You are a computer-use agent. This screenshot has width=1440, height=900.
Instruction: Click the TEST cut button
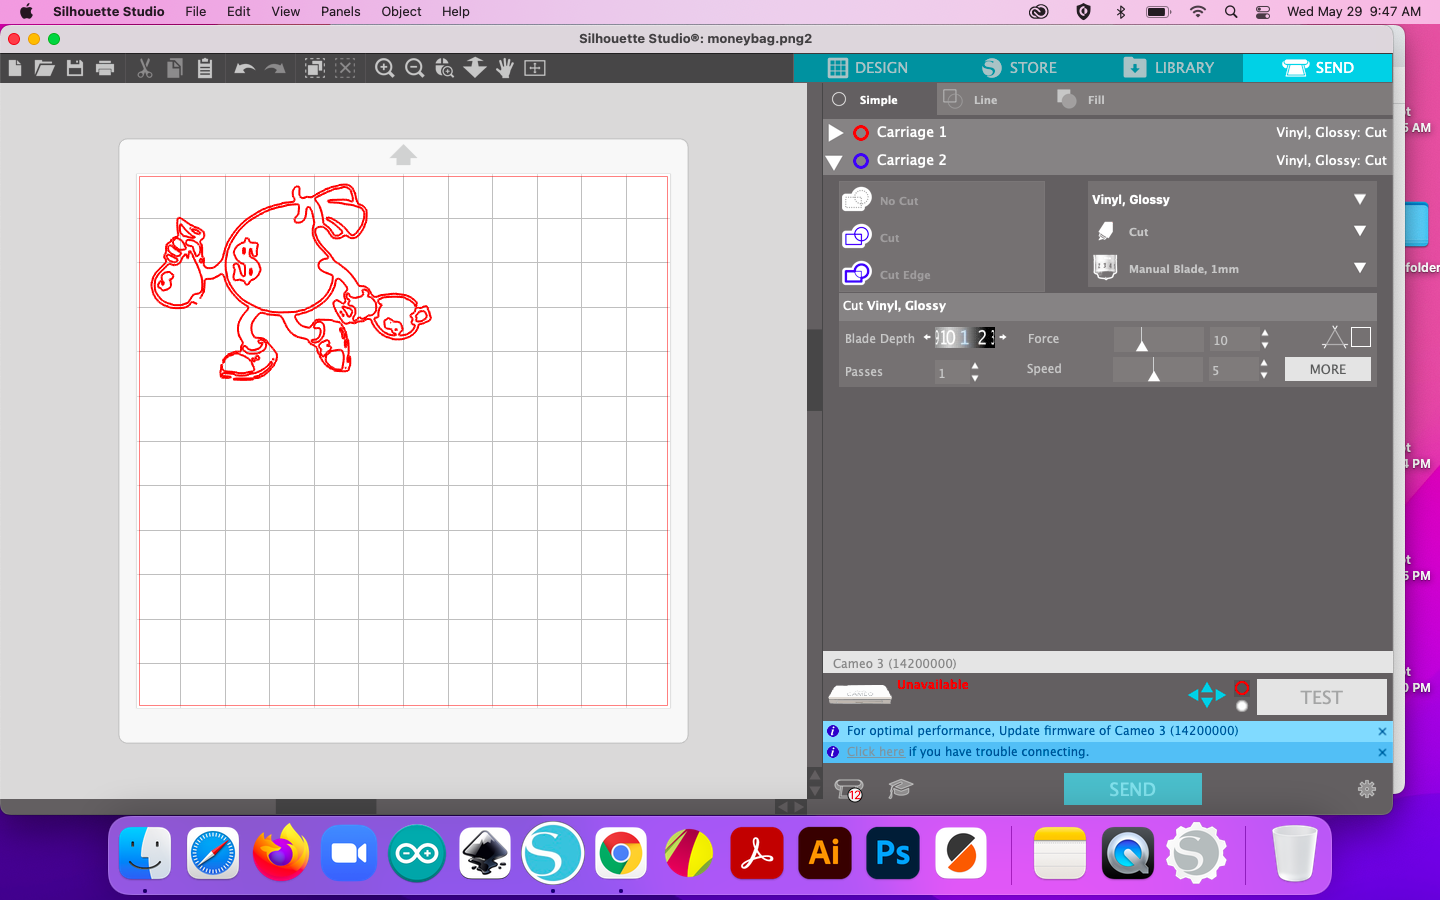click(1321, 697)
